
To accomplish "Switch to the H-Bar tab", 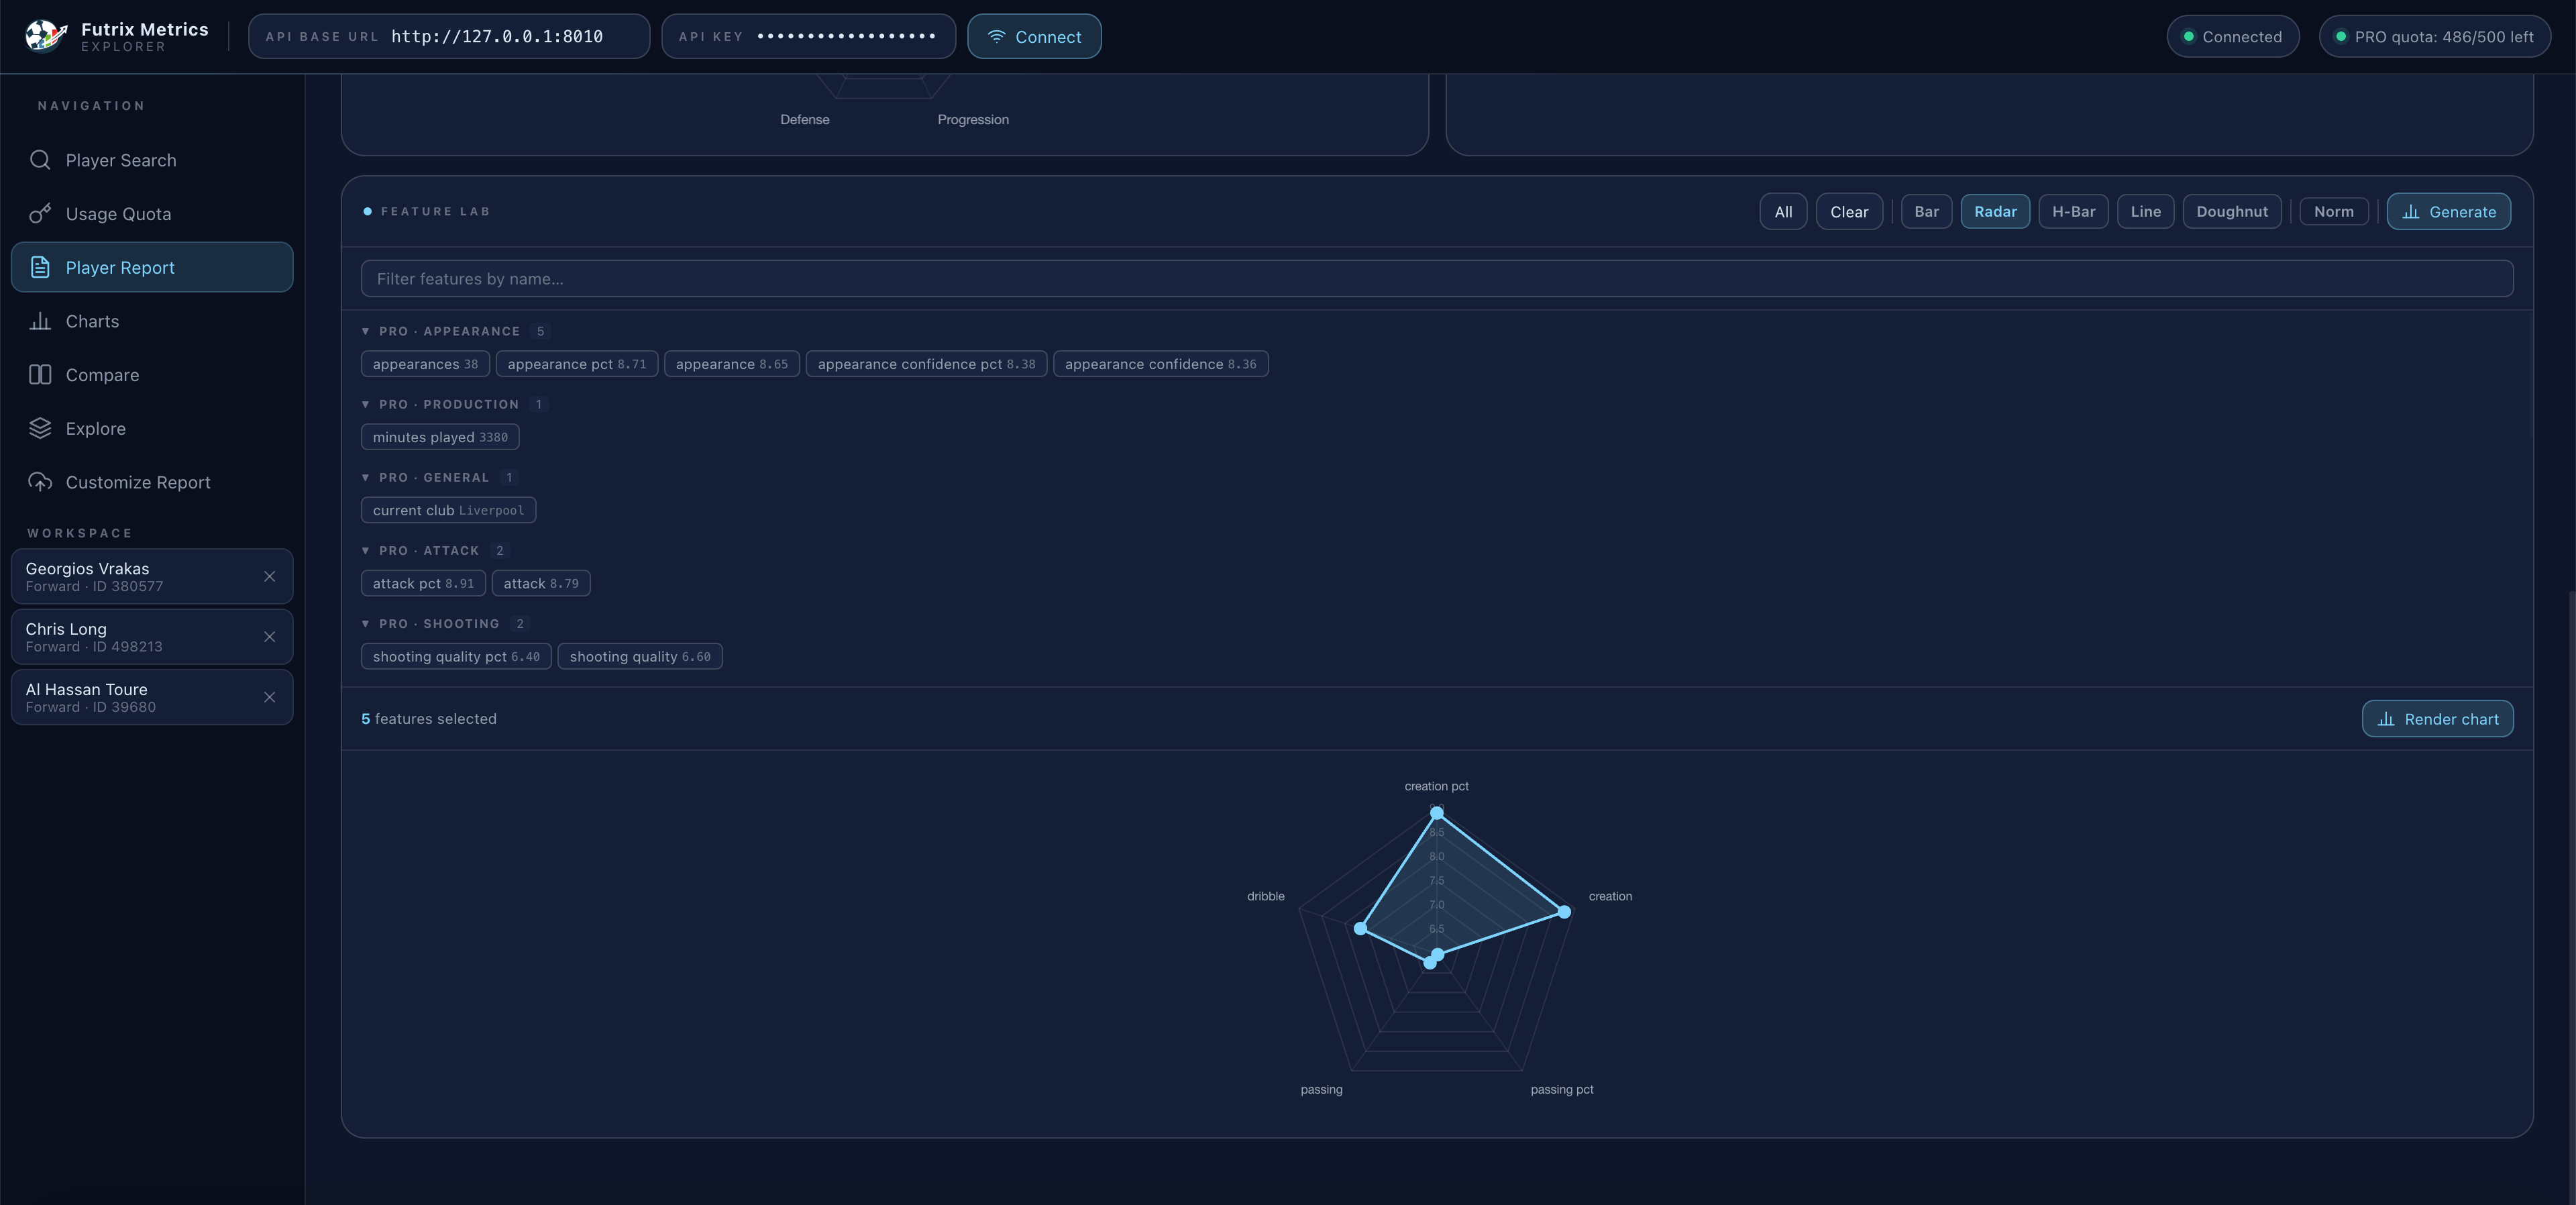I will (x=2073, y=211).
